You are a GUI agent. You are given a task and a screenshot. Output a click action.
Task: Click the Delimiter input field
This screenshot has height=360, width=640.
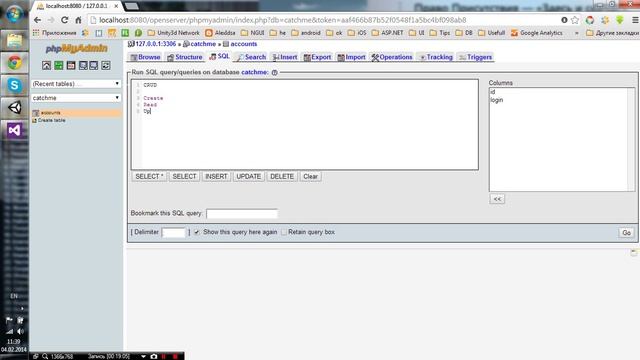(174, 232)
